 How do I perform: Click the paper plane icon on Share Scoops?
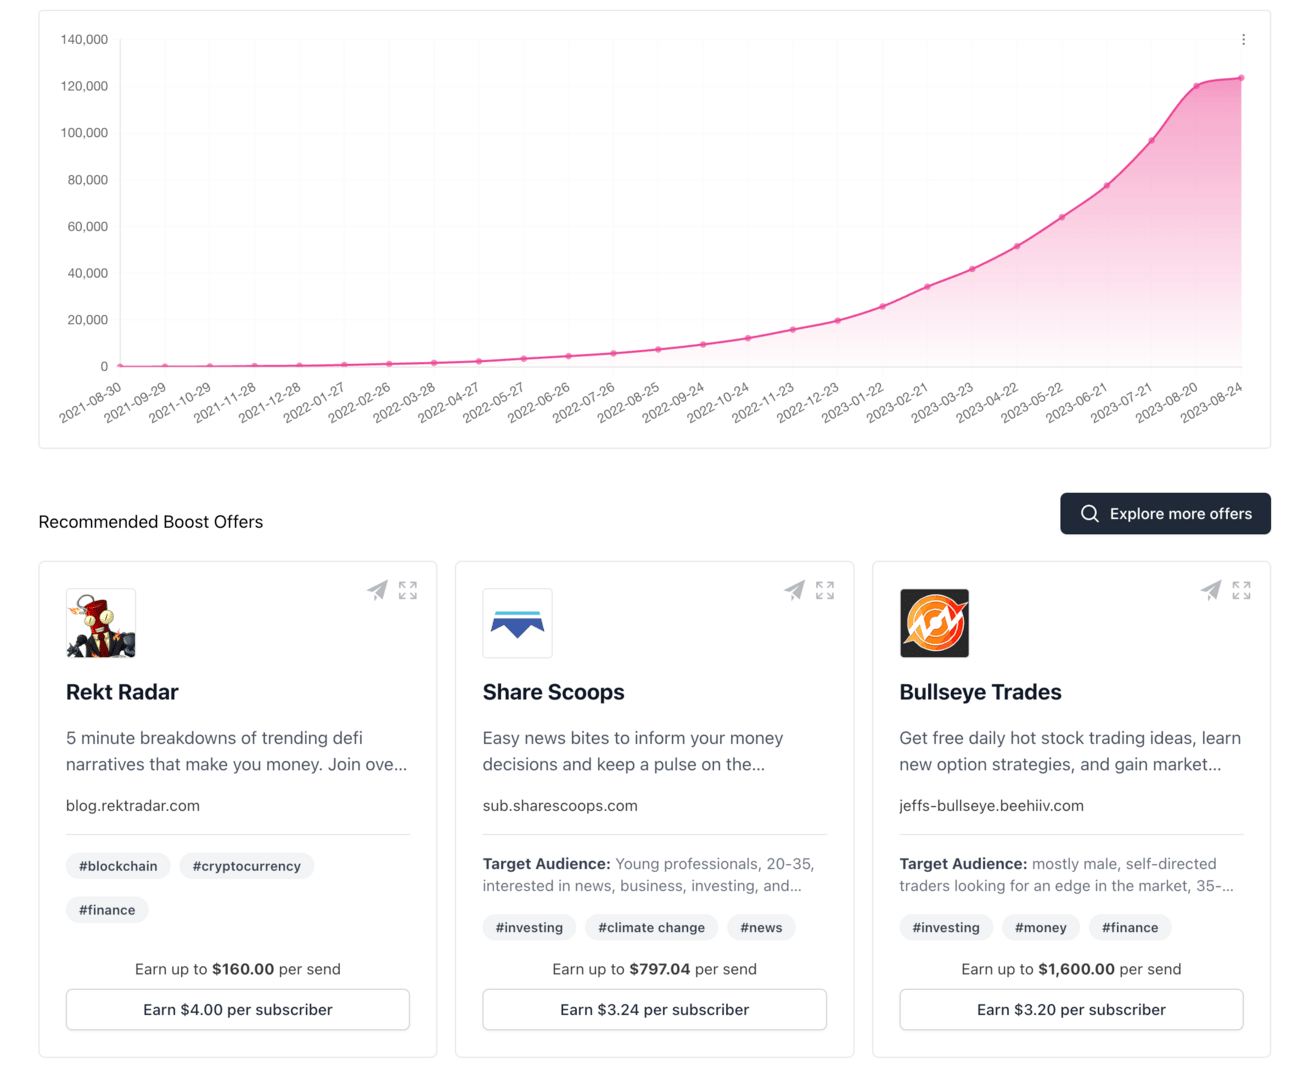(x=794, y=590)
